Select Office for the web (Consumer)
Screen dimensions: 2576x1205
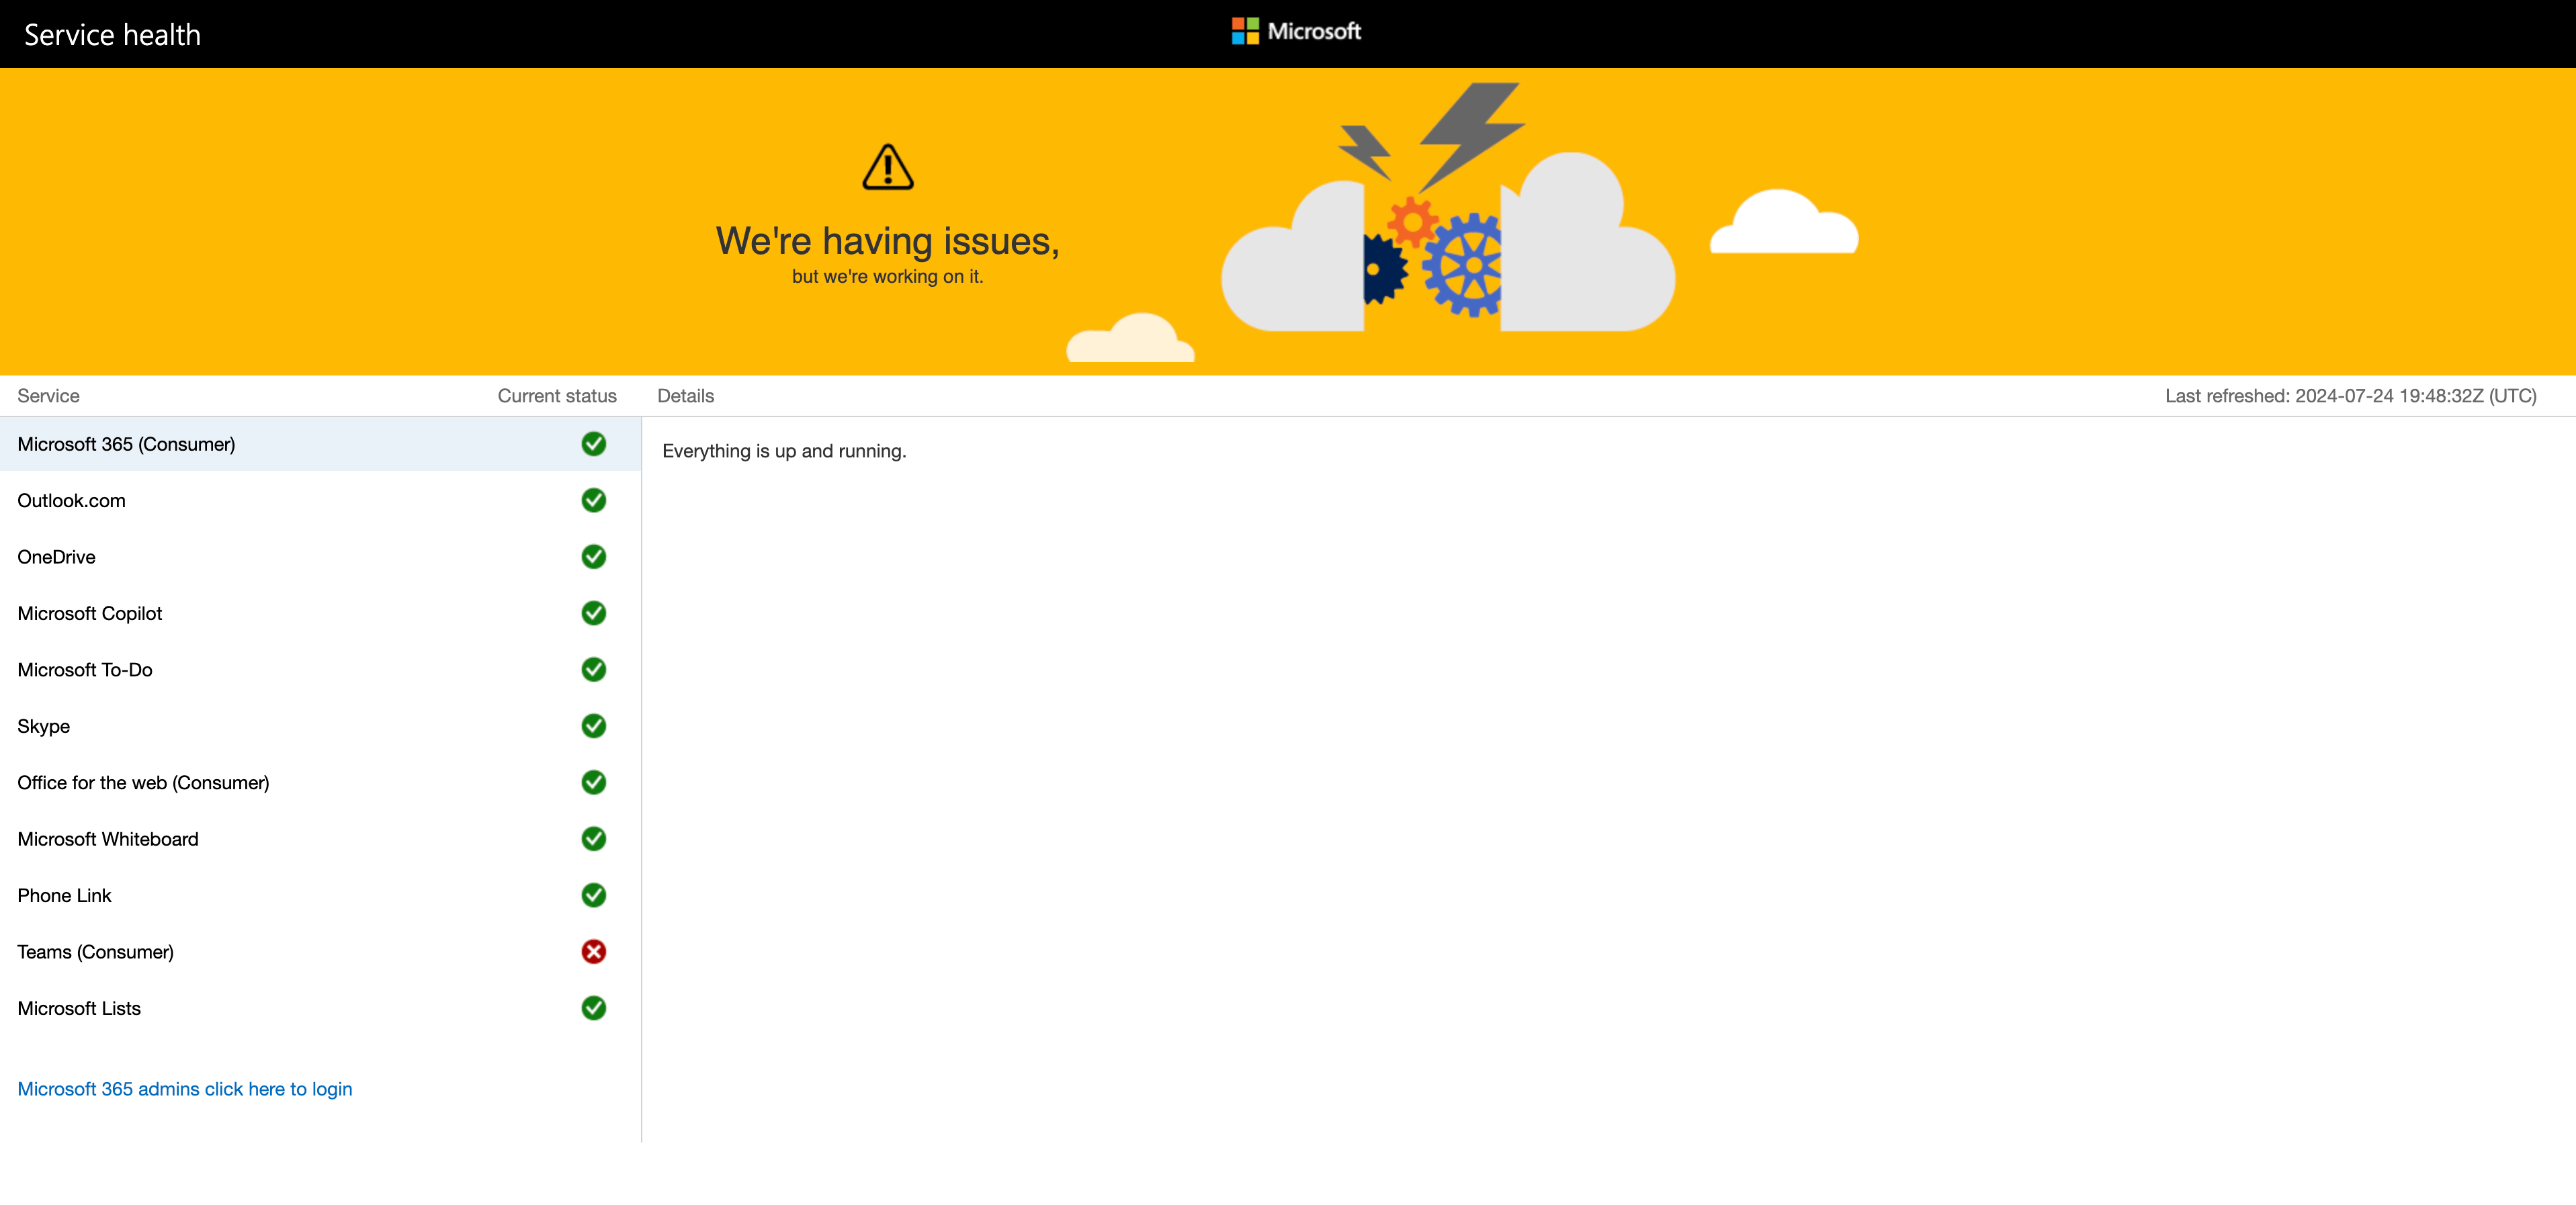pyautogui.click(x=143, y=783)
